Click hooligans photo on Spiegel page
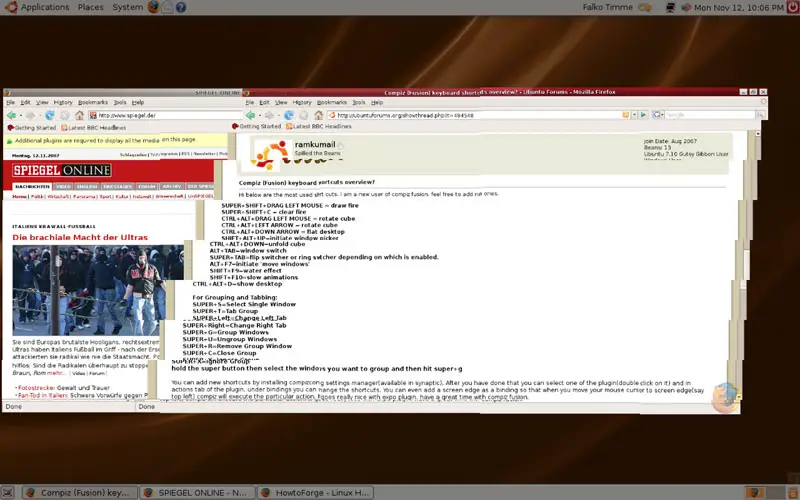800x500 pixels. [98, 290]
